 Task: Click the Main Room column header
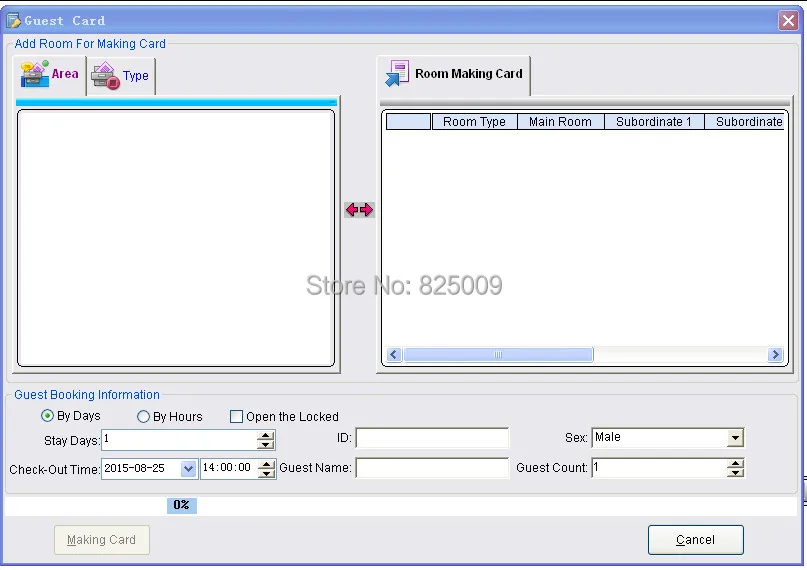(560, 122)
